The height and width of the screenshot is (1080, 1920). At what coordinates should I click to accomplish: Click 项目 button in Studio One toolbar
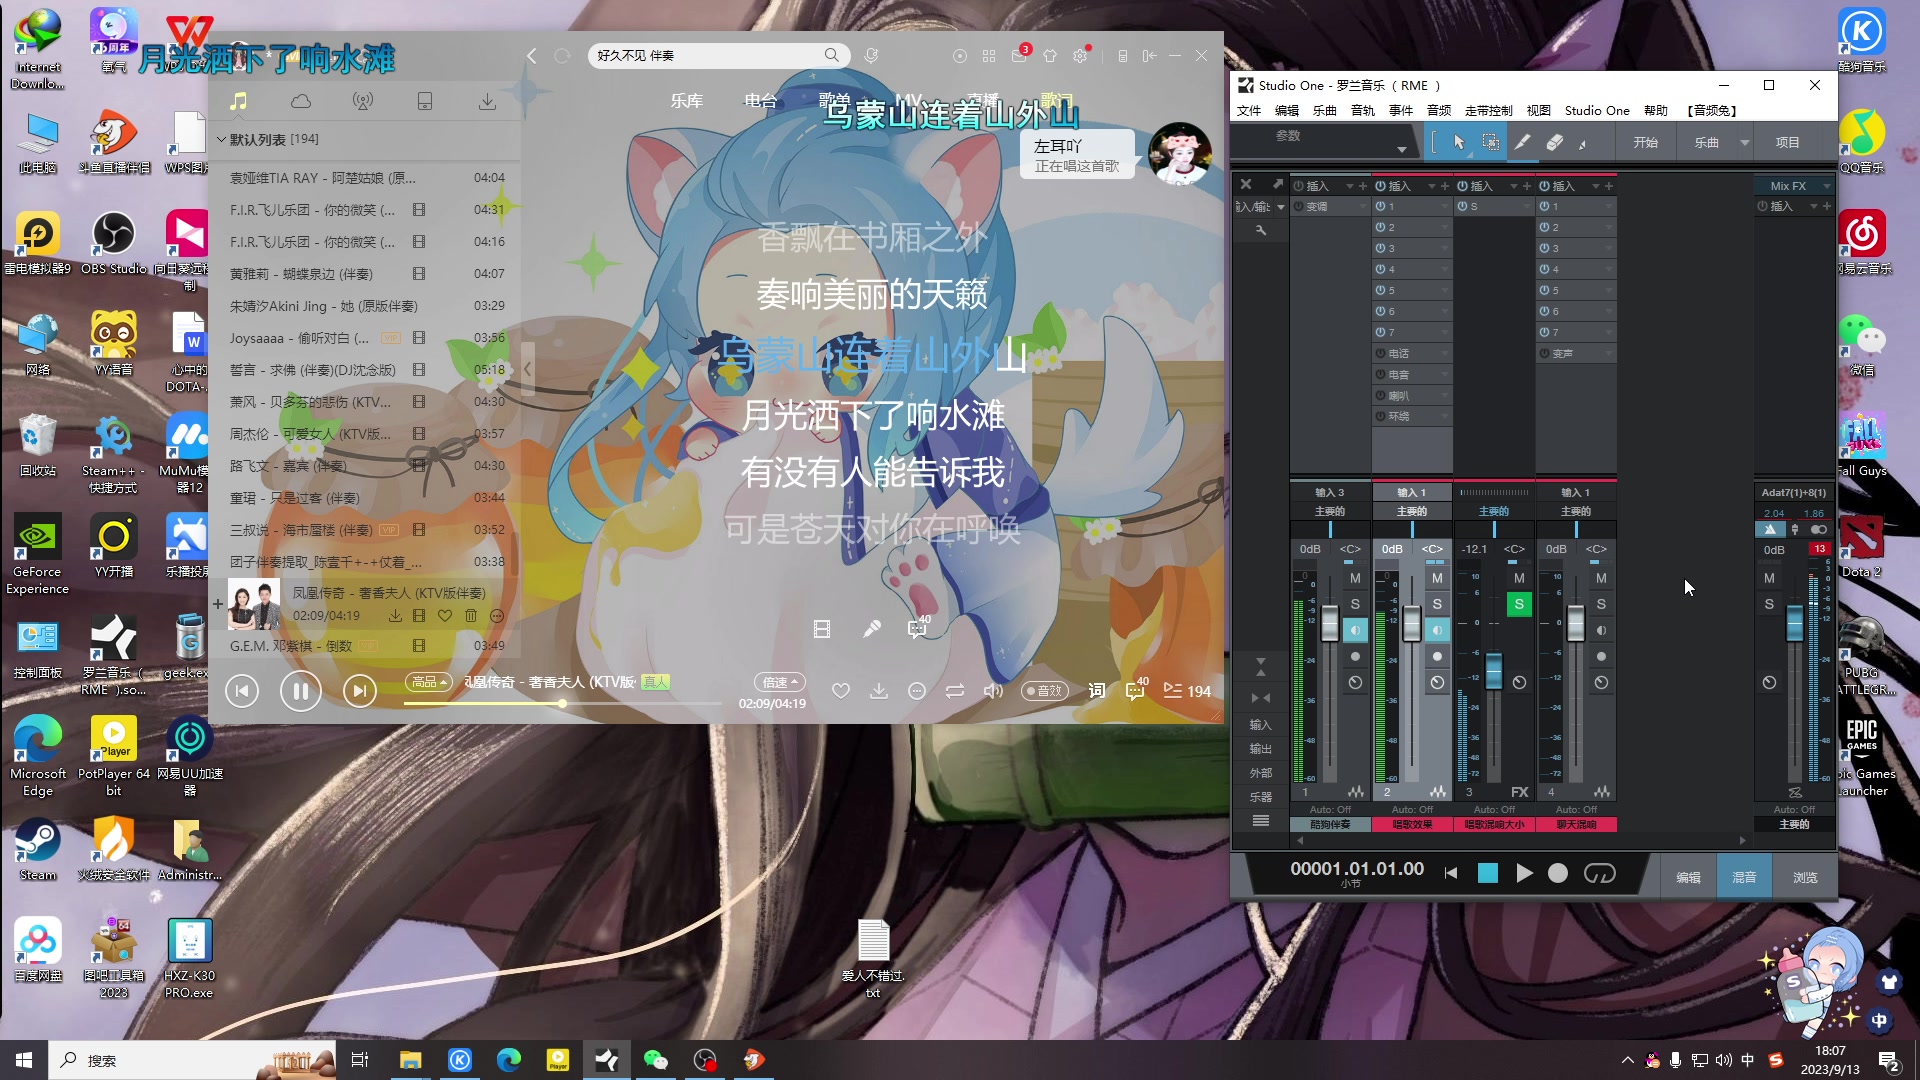click(1788, 143)
